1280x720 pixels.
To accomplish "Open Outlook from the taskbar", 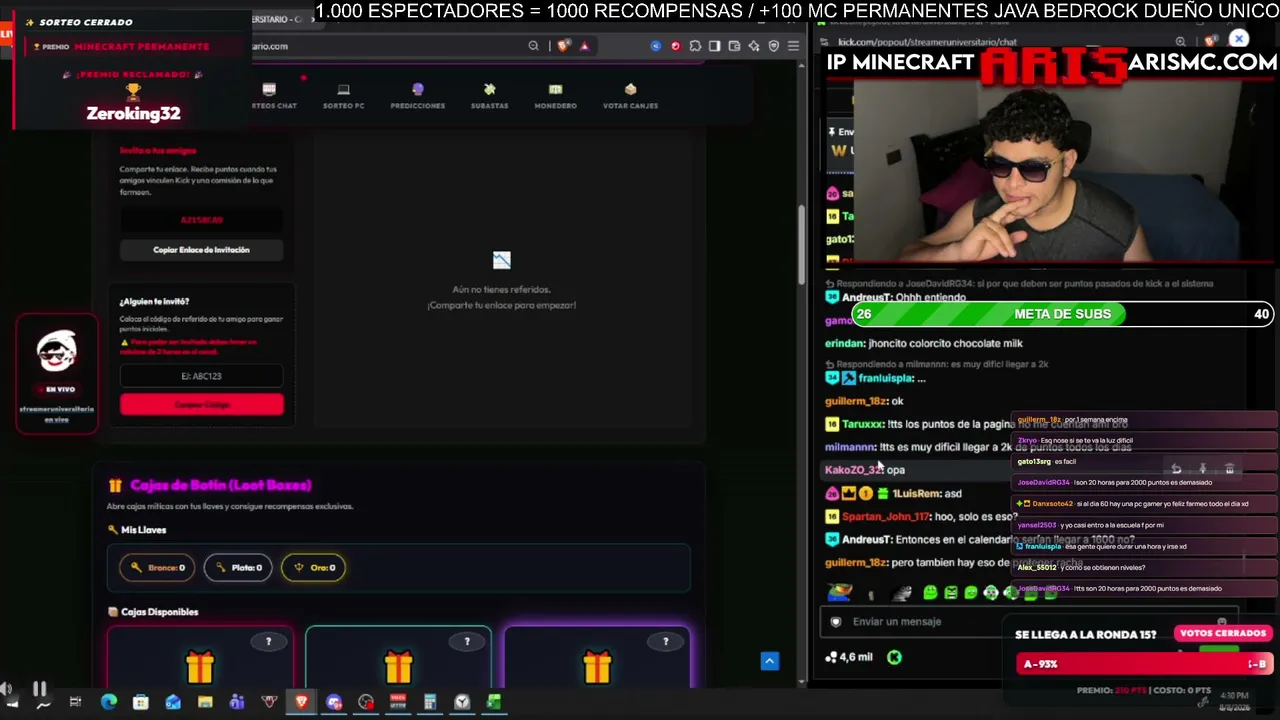I will pos(173,703).
